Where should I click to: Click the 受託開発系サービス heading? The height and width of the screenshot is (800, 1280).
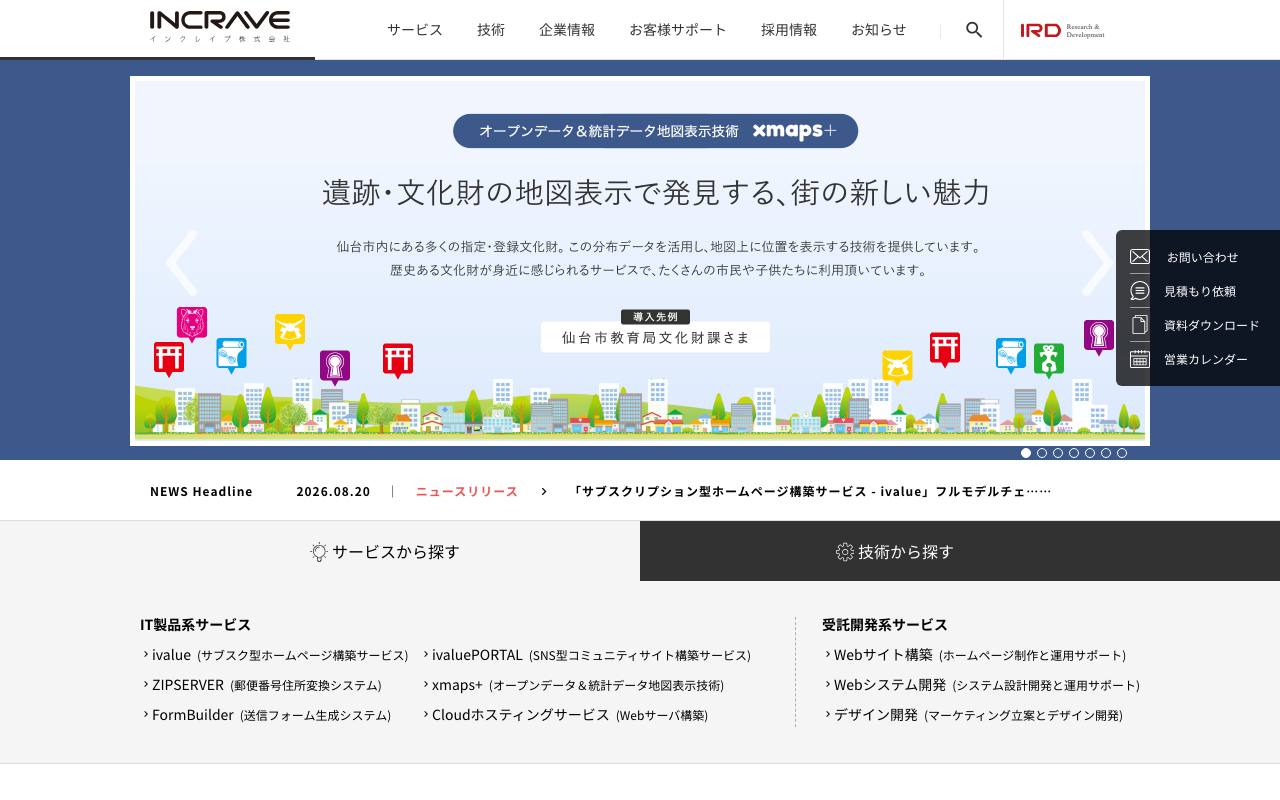[885, 625]
